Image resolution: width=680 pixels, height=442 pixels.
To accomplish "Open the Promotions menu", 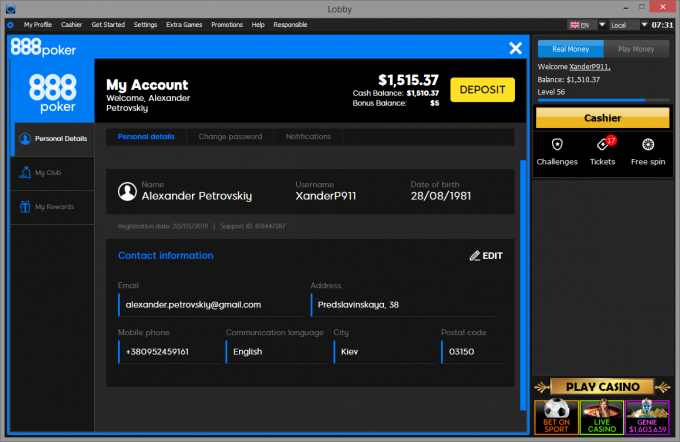I will (x=227, y=25).
